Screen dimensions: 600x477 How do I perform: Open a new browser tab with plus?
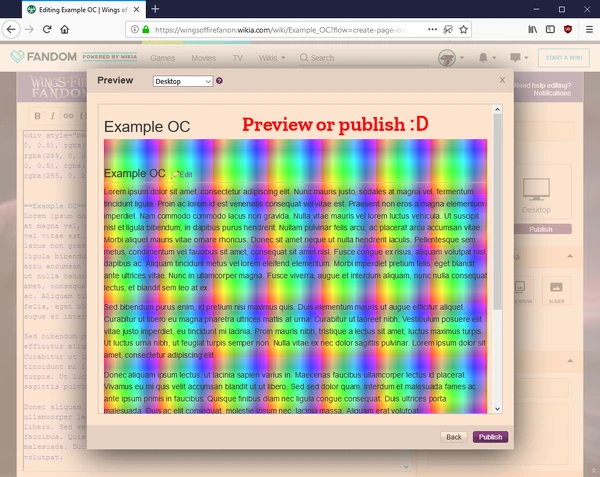[155, 9]
